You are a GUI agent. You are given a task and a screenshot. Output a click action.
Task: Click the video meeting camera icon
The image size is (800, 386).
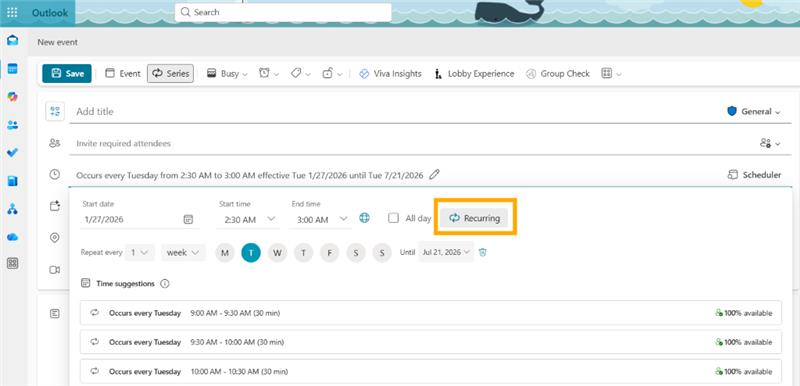[x=55, y=270]
